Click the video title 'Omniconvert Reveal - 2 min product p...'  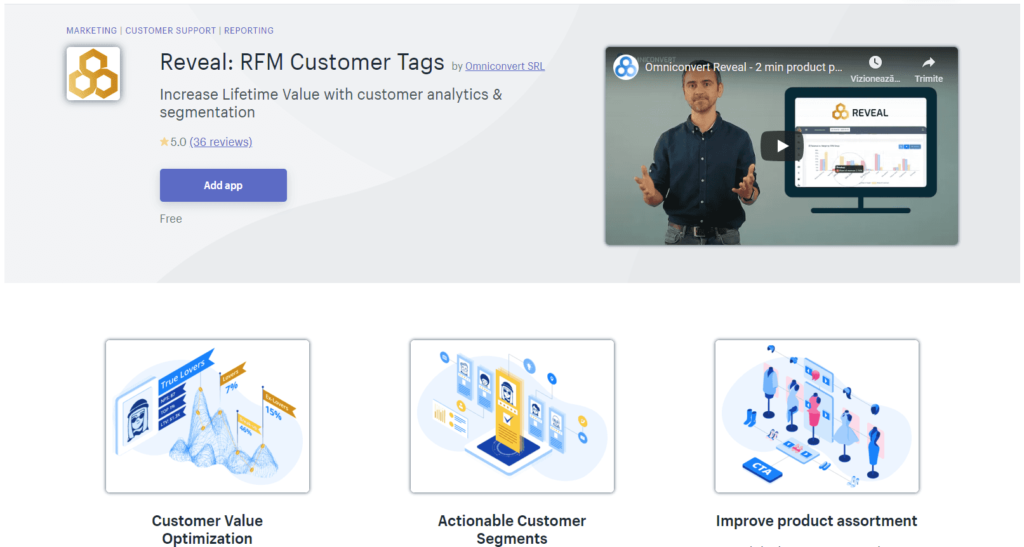(x=743, y=67)
